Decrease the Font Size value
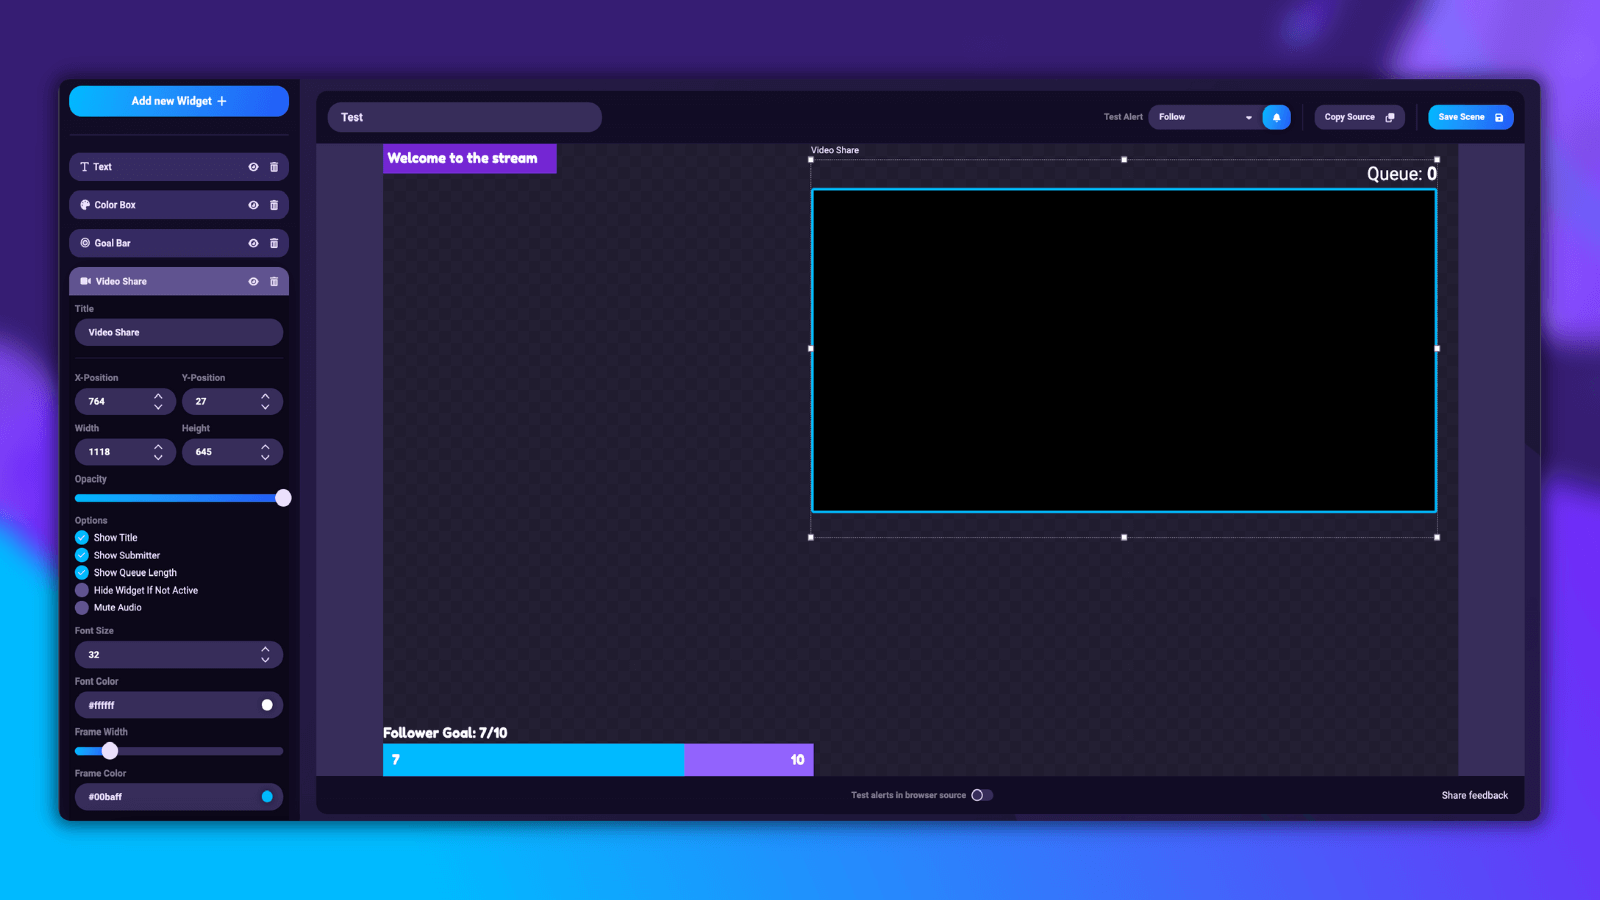The image size is (1600, 900). tap(265, 660)
